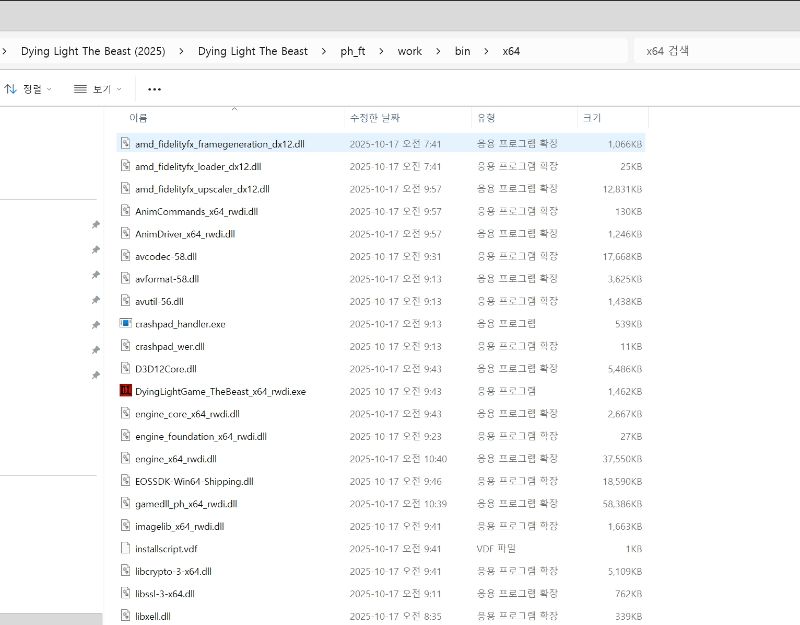The image size is (800, 625).
Task: Click the EOSSDK Win64 Shipping.dll file icon
Action: pyautogui.click(x=126, y=481)
